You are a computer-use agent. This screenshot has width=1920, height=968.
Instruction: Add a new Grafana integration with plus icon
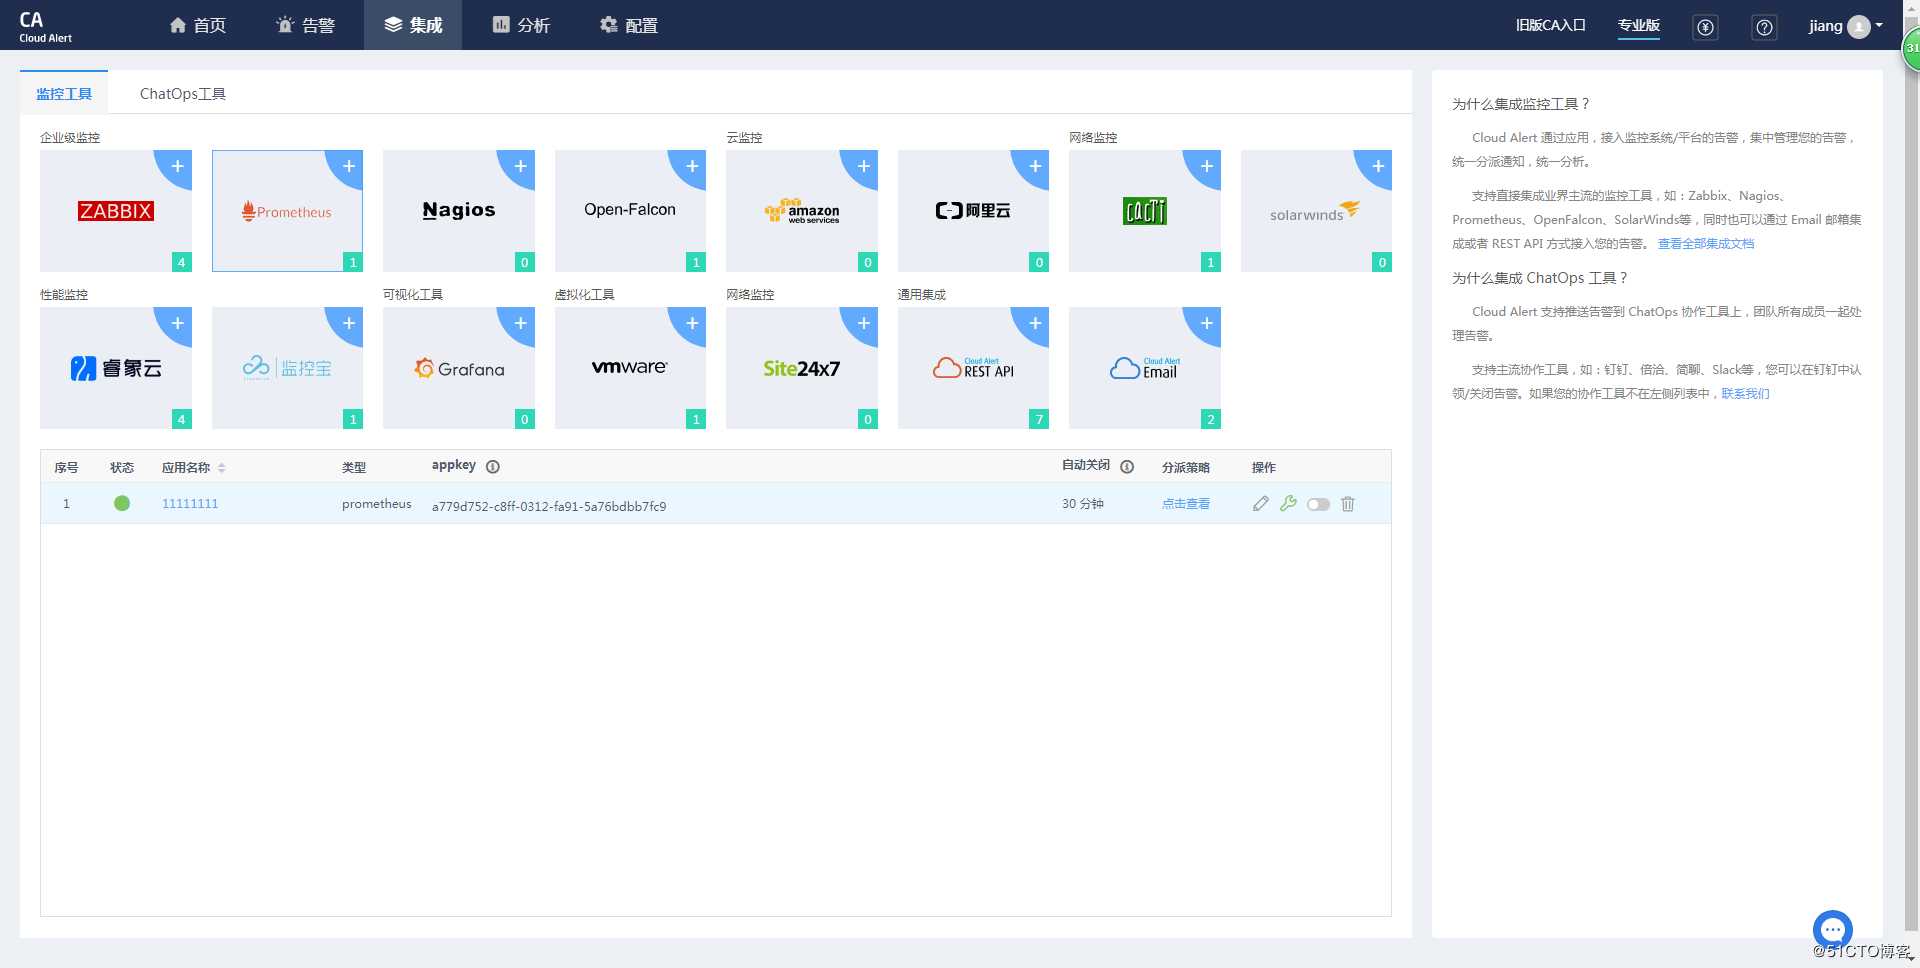click(520, 323)
